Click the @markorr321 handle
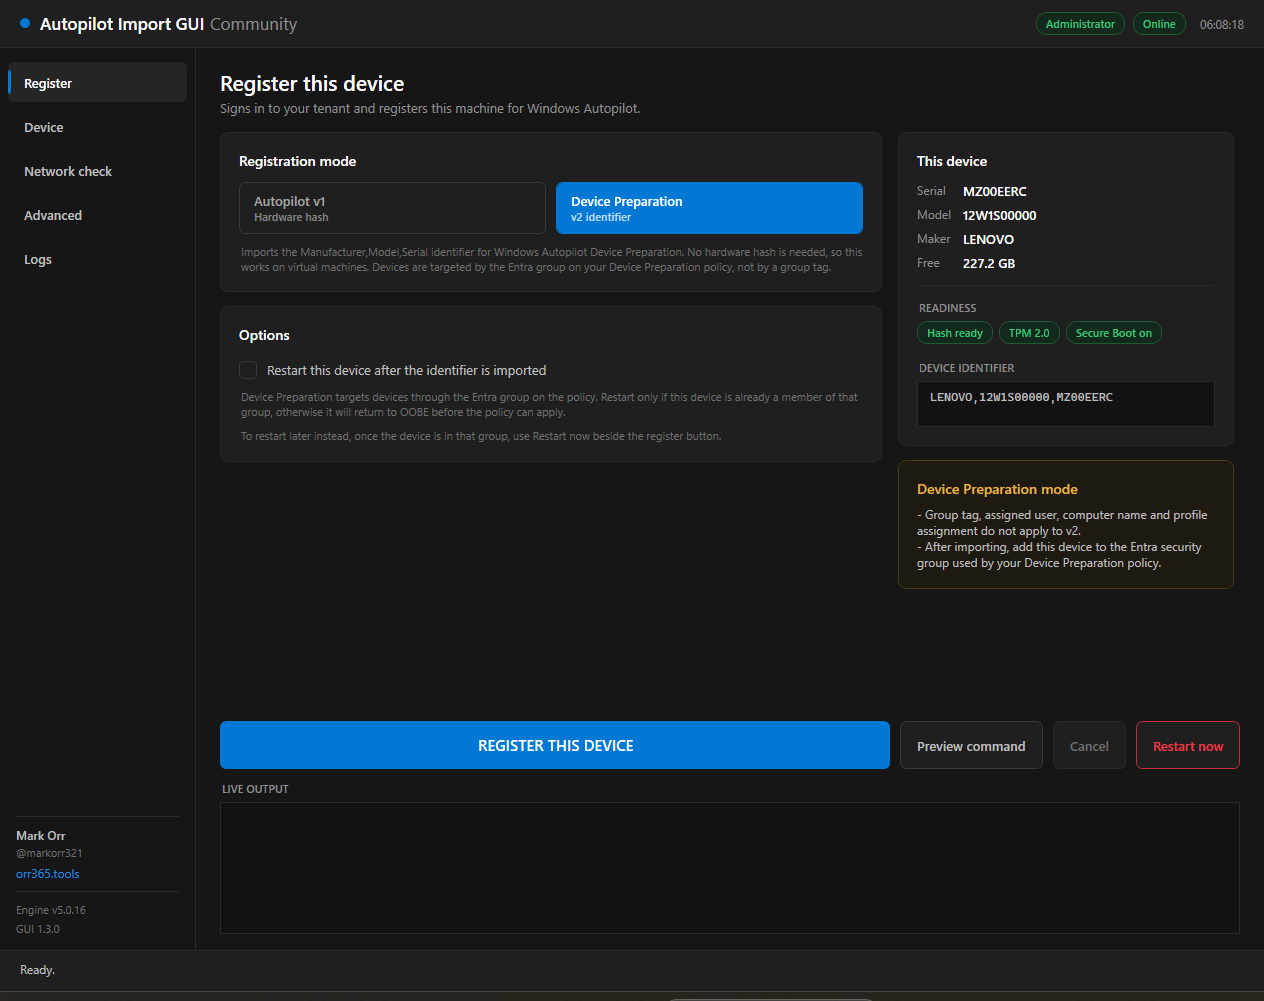 pyautogui.click(x=49, y=853)
